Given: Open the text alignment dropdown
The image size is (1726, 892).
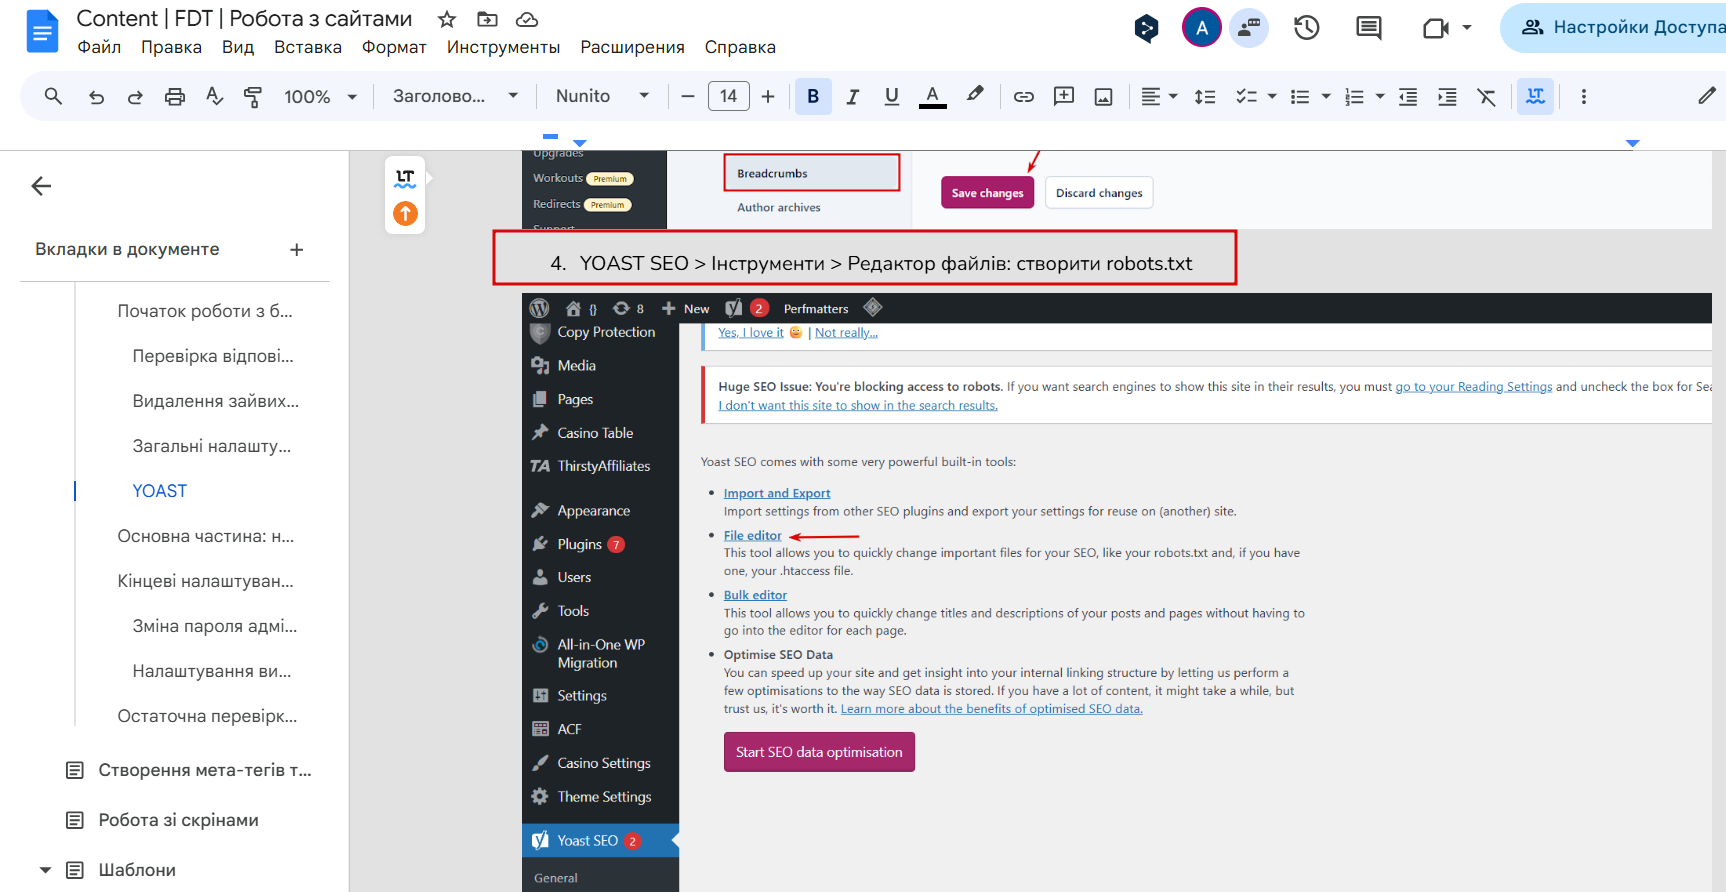Looking at the screenshot, I should point(1159,97).
